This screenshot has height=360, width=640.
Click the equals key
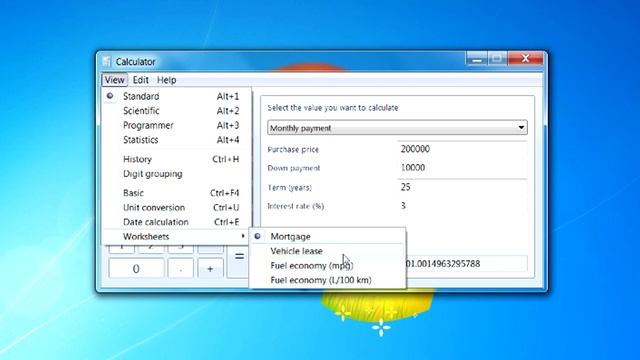(238, 257)
